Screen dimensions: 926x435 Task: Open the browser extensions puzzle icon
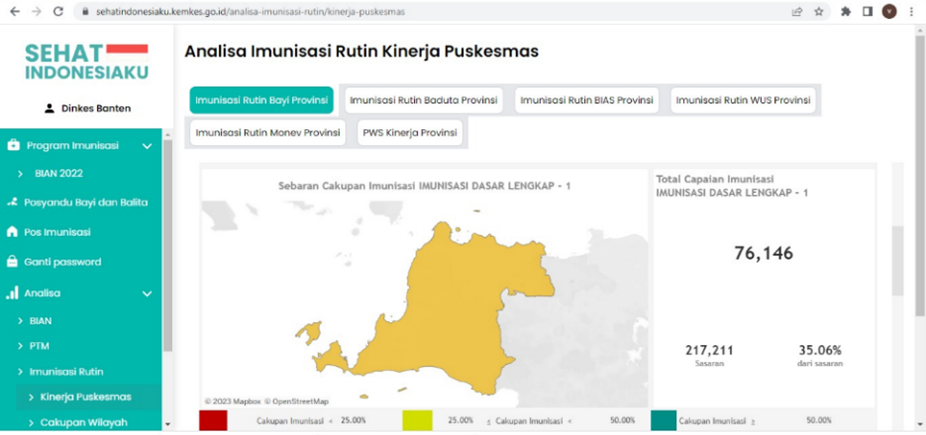point(845,11)
